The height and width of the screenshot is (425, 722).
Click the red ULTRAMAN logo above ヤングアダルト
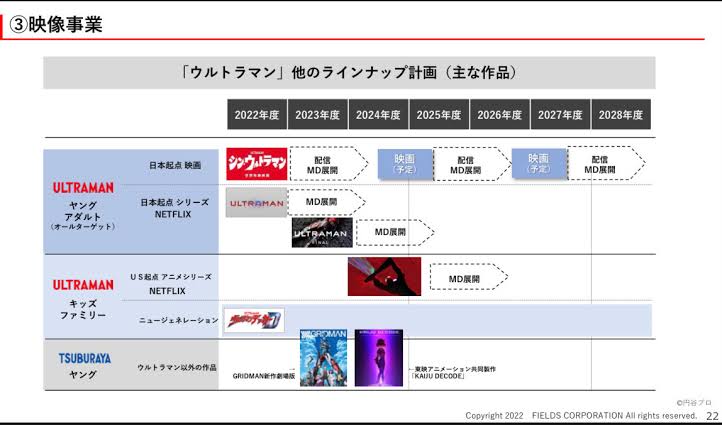[x=83, y=187]
